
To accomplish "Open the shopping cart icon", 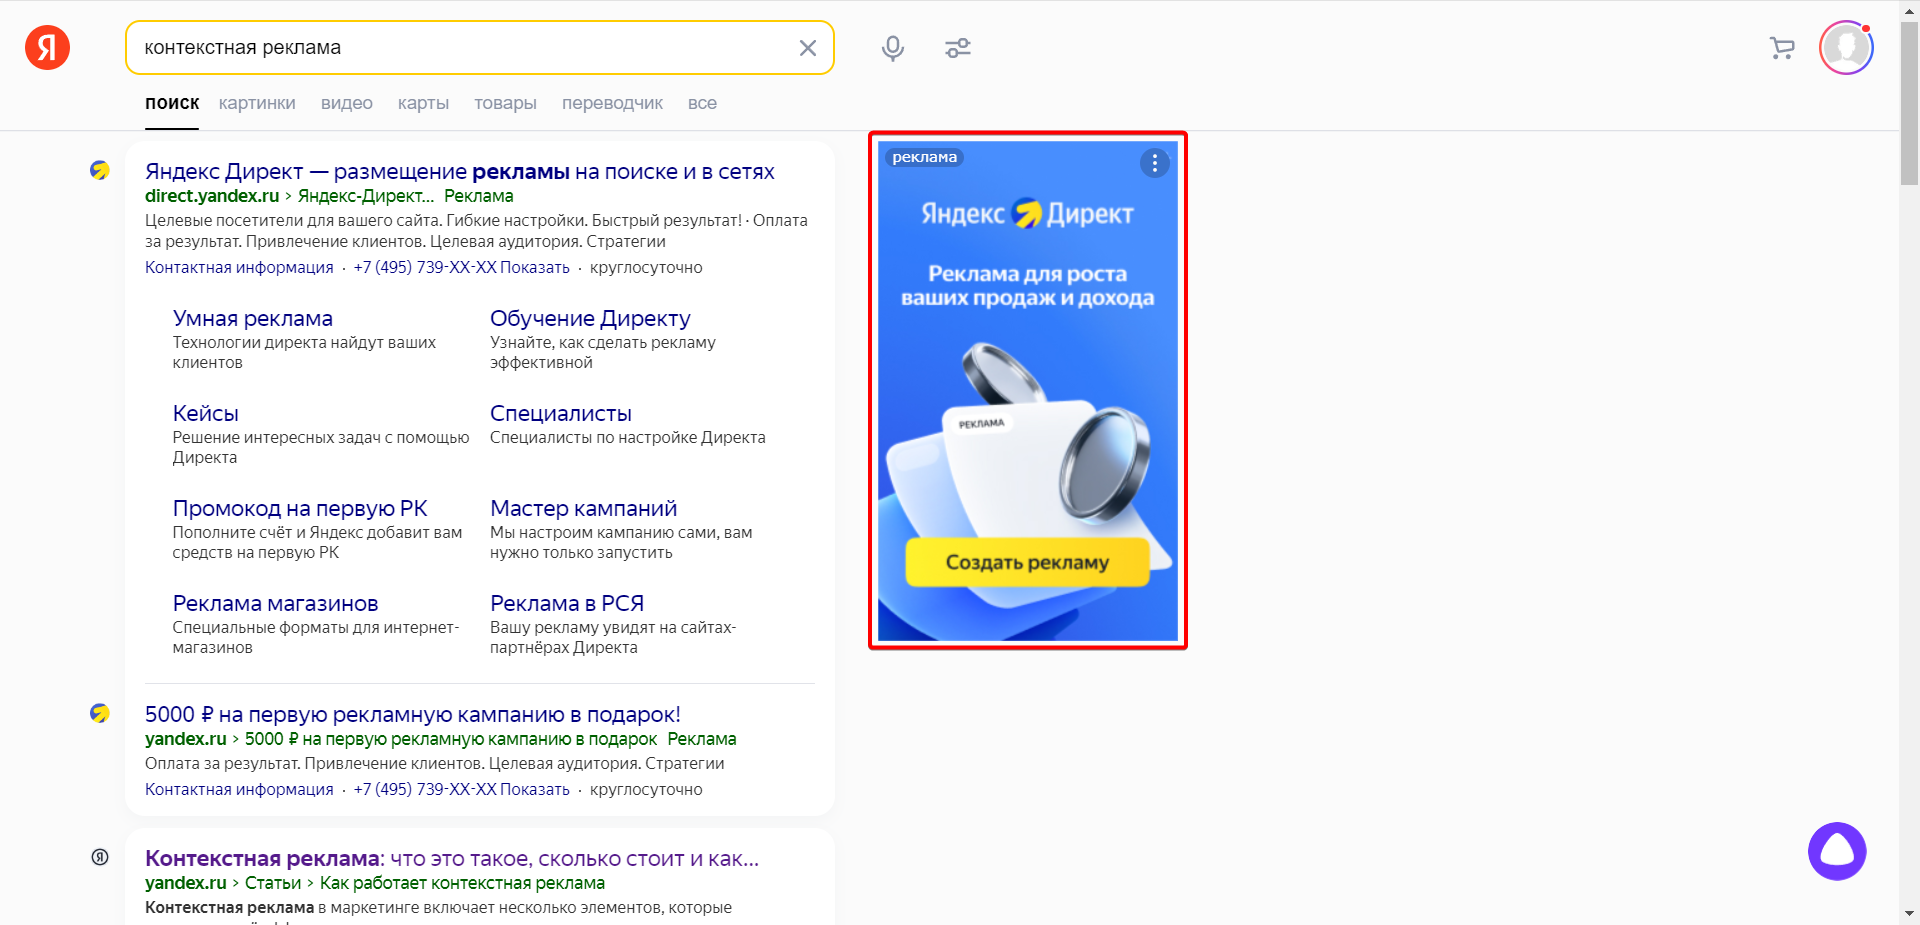I will coord(1782,48).
